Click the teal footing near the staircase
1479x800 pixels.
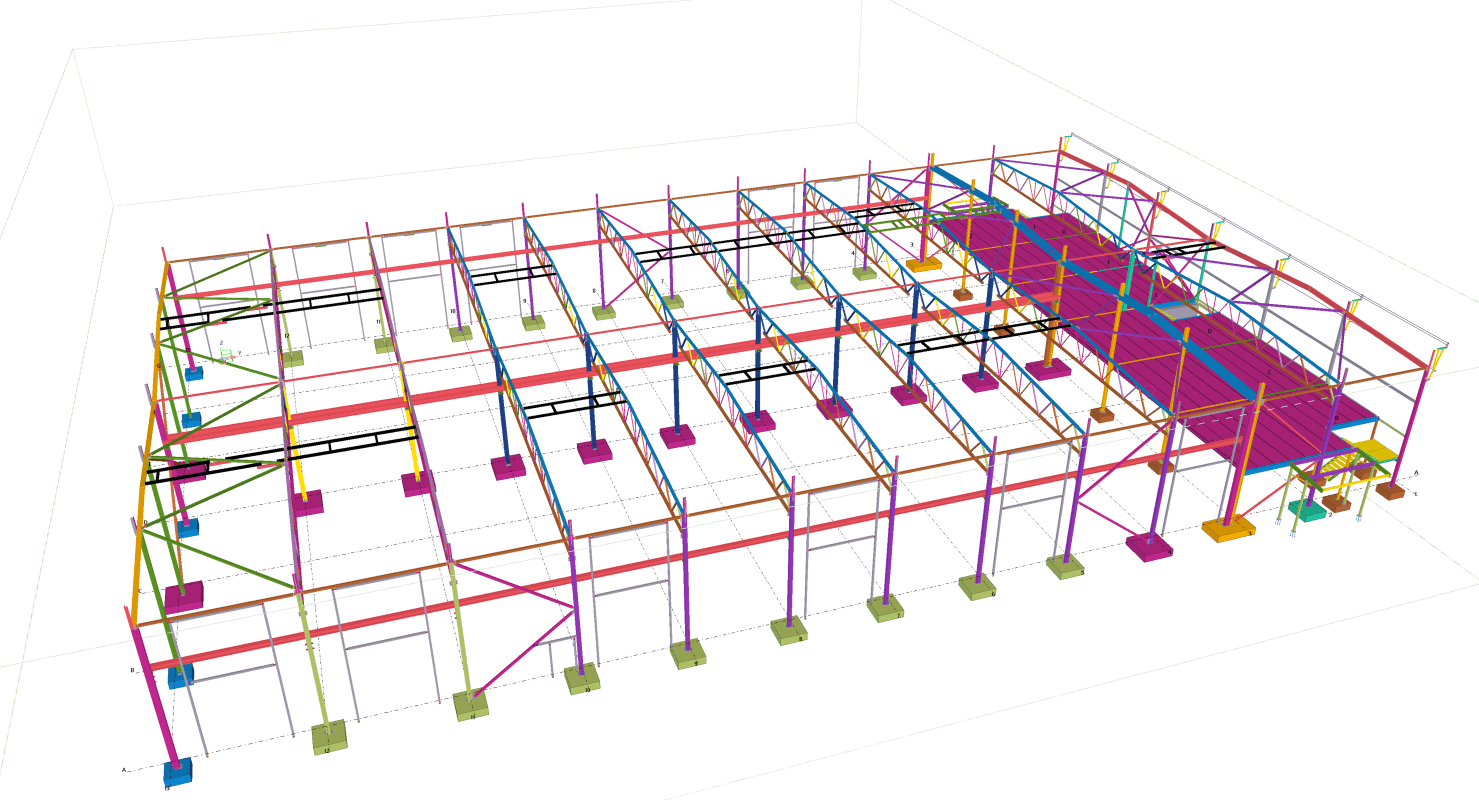click(1307, 509)
